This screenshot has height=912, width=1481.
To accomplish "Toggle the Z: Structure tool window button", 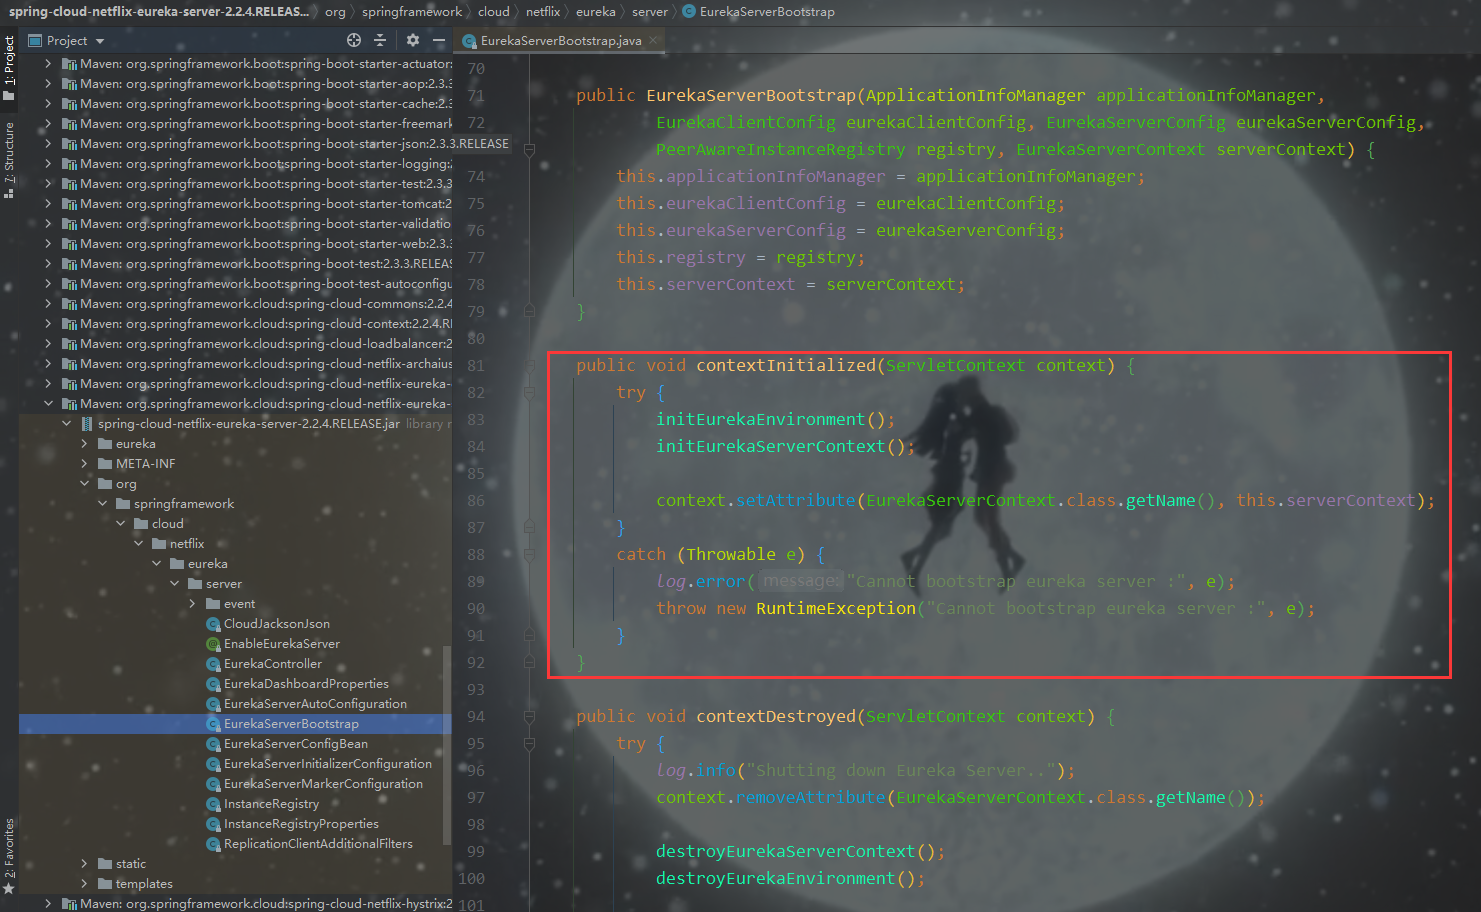I will click(9, 160).
